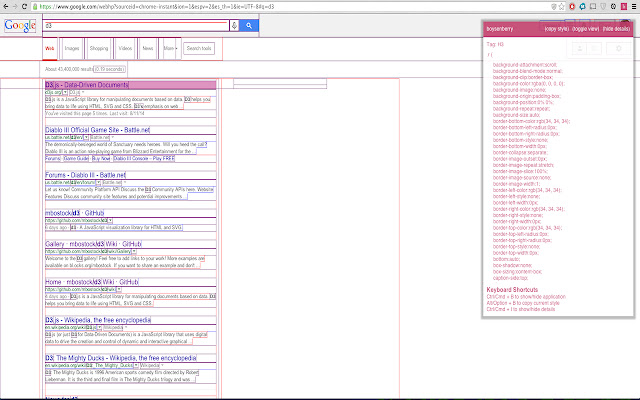Click the background-blend-mode:normal property line
Image resolution: width=640 pixels, height=400 pixels.
[527, 71]
